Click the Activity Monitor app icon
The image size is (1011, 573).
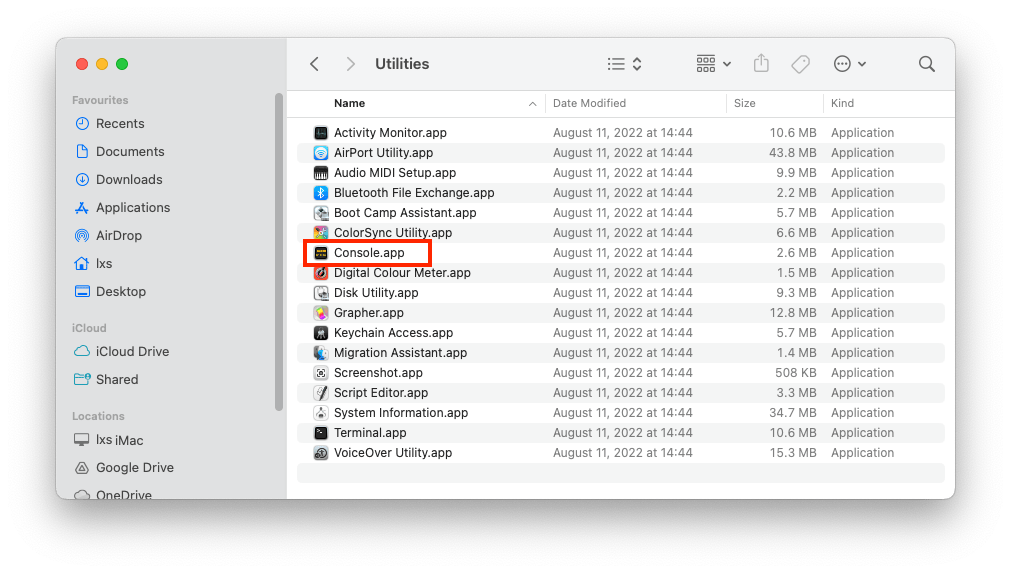(x=320, y=133)
